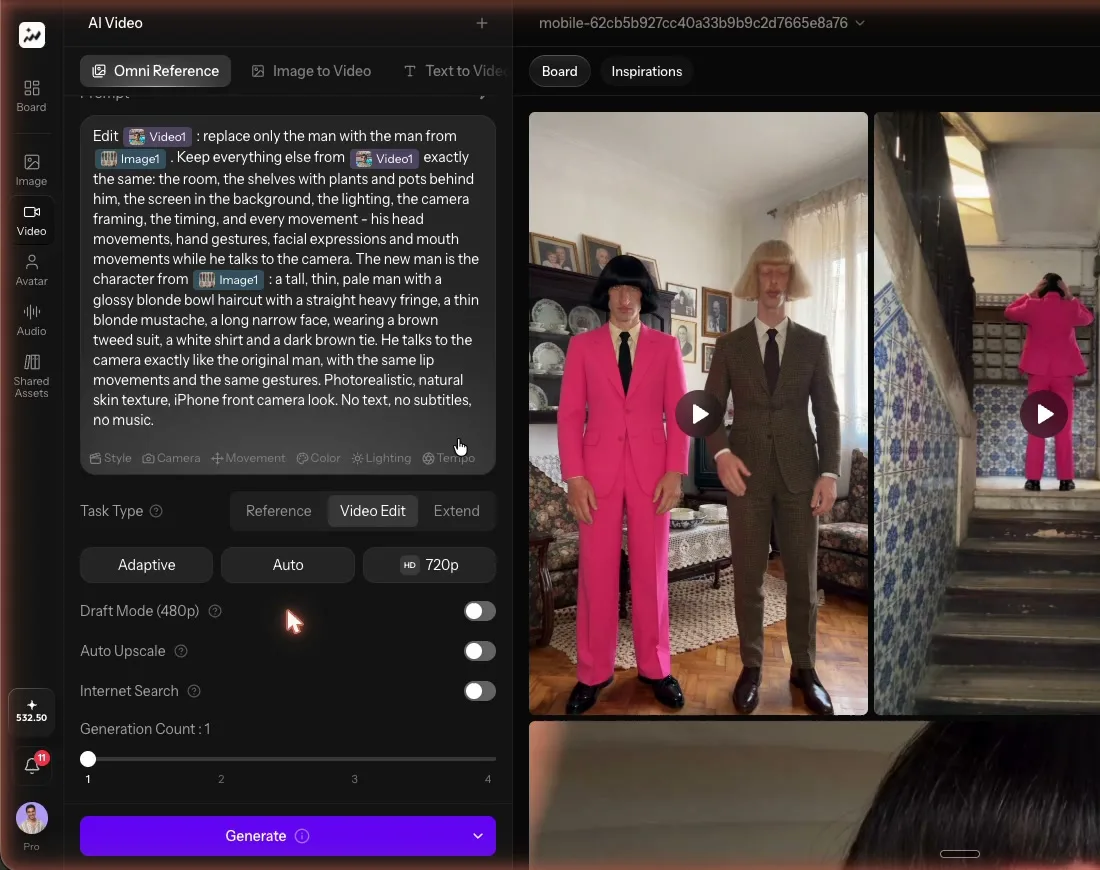Viewport: 1100px width, 870px height.
Task: Set Generation Count to 3 on slider
Action: click(x=354, y=759)
